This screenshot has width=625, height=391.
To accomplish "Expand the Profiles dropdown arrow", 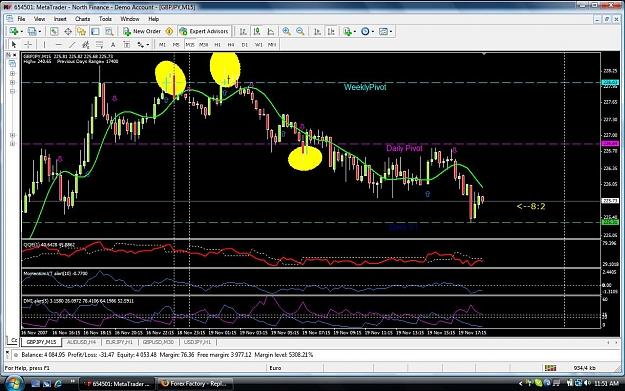I will pyautogui.click(x=40, y=31).
